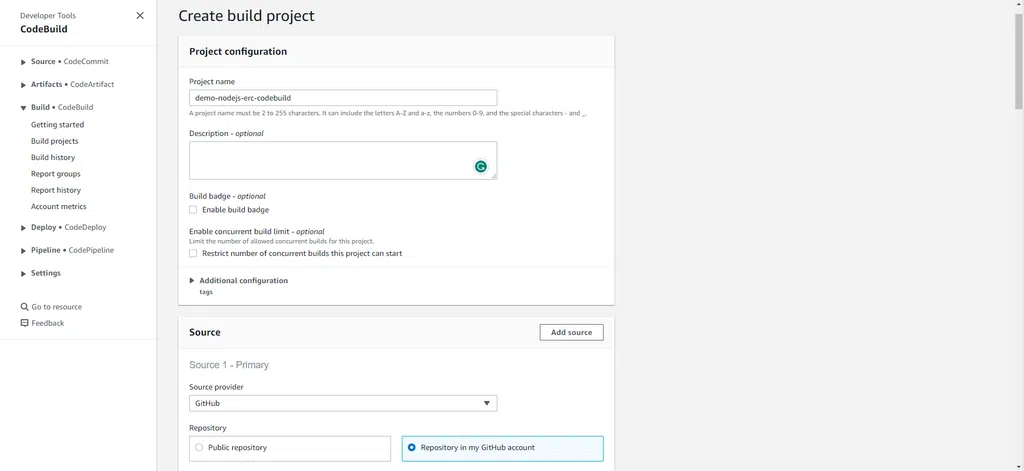Image resolution: width=1024 pixels, height=471 pixels.
Task: Click the Go to resource search icon
Action: tap(25, 306)
